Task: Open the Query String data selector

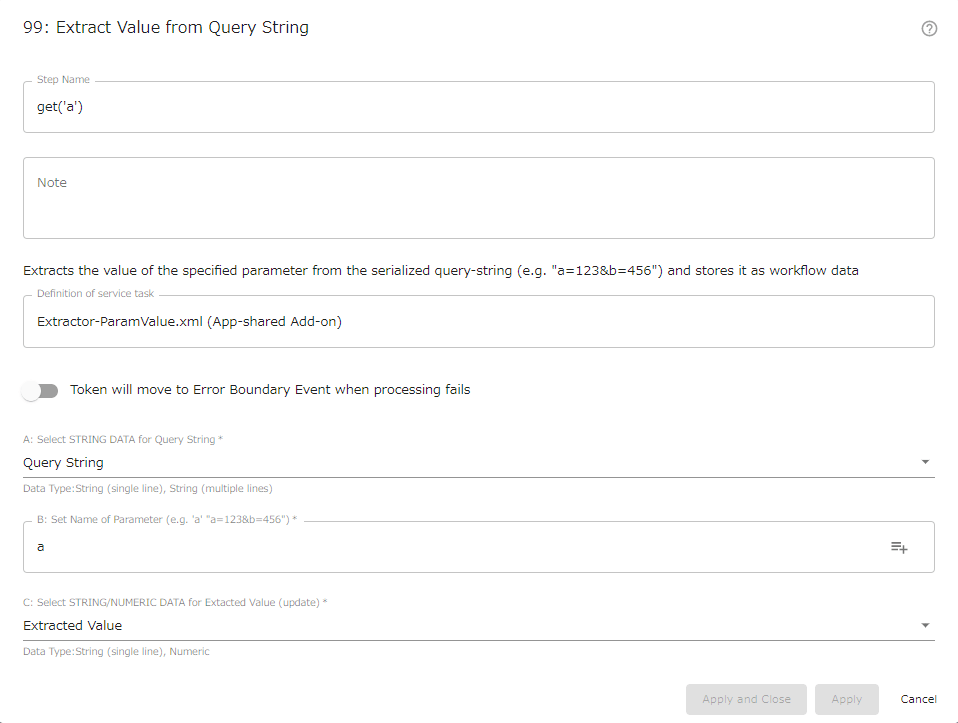Action: [478, 463]
